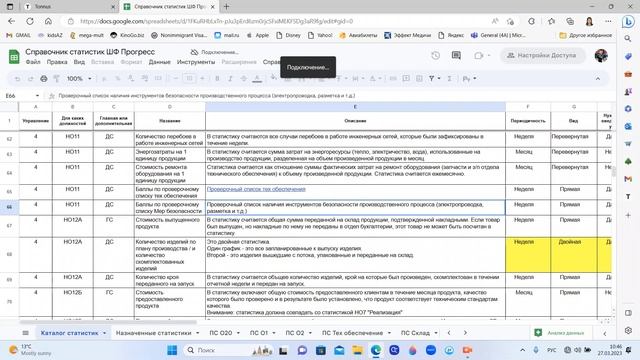Open link Проверочный список тех обеспечения

(256, 189)
